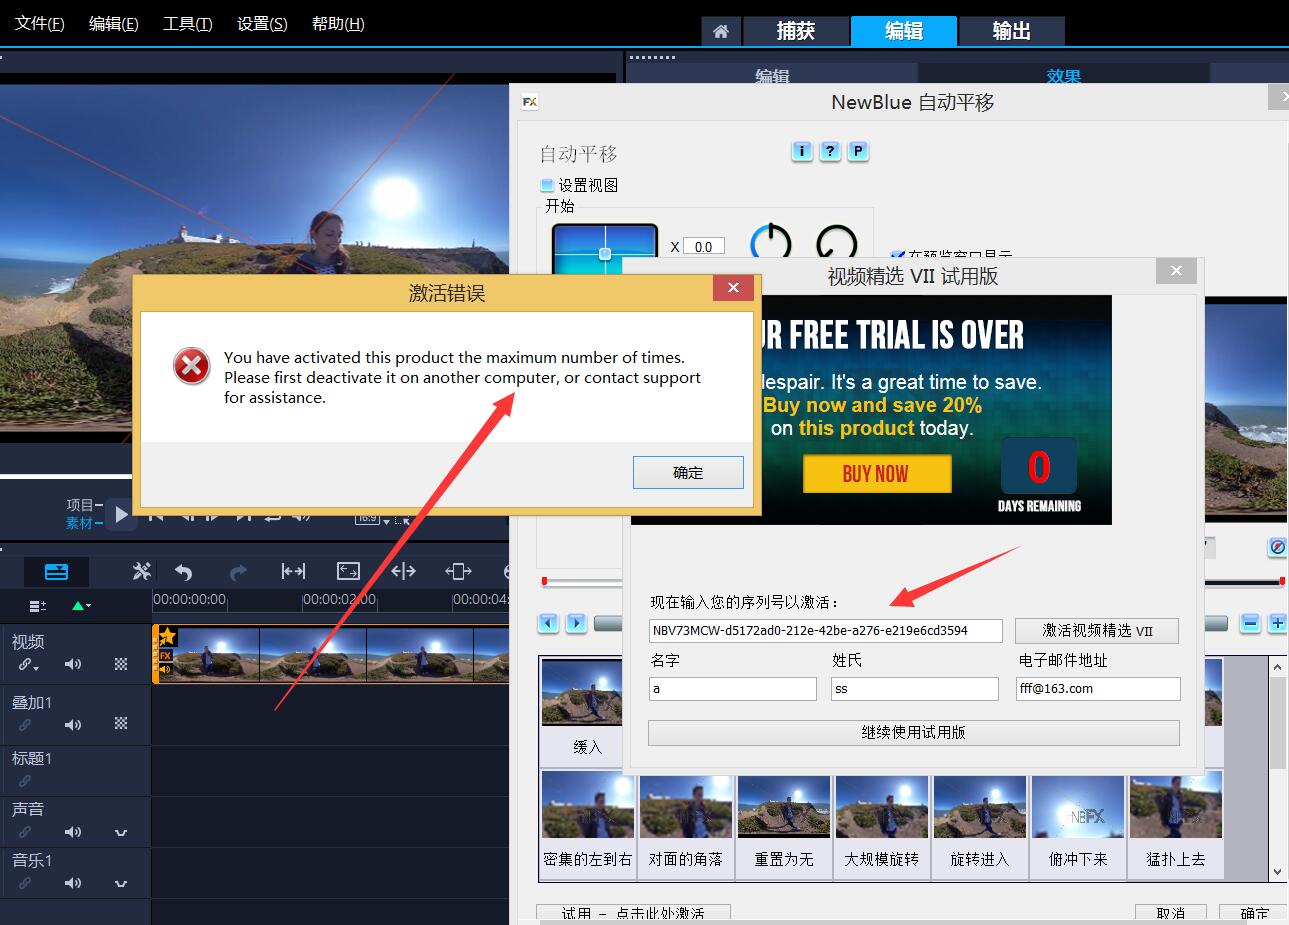Open the 文件(F) menu
The height and width of the screenshot is (925, 1289).
click(x=40, y=24)
